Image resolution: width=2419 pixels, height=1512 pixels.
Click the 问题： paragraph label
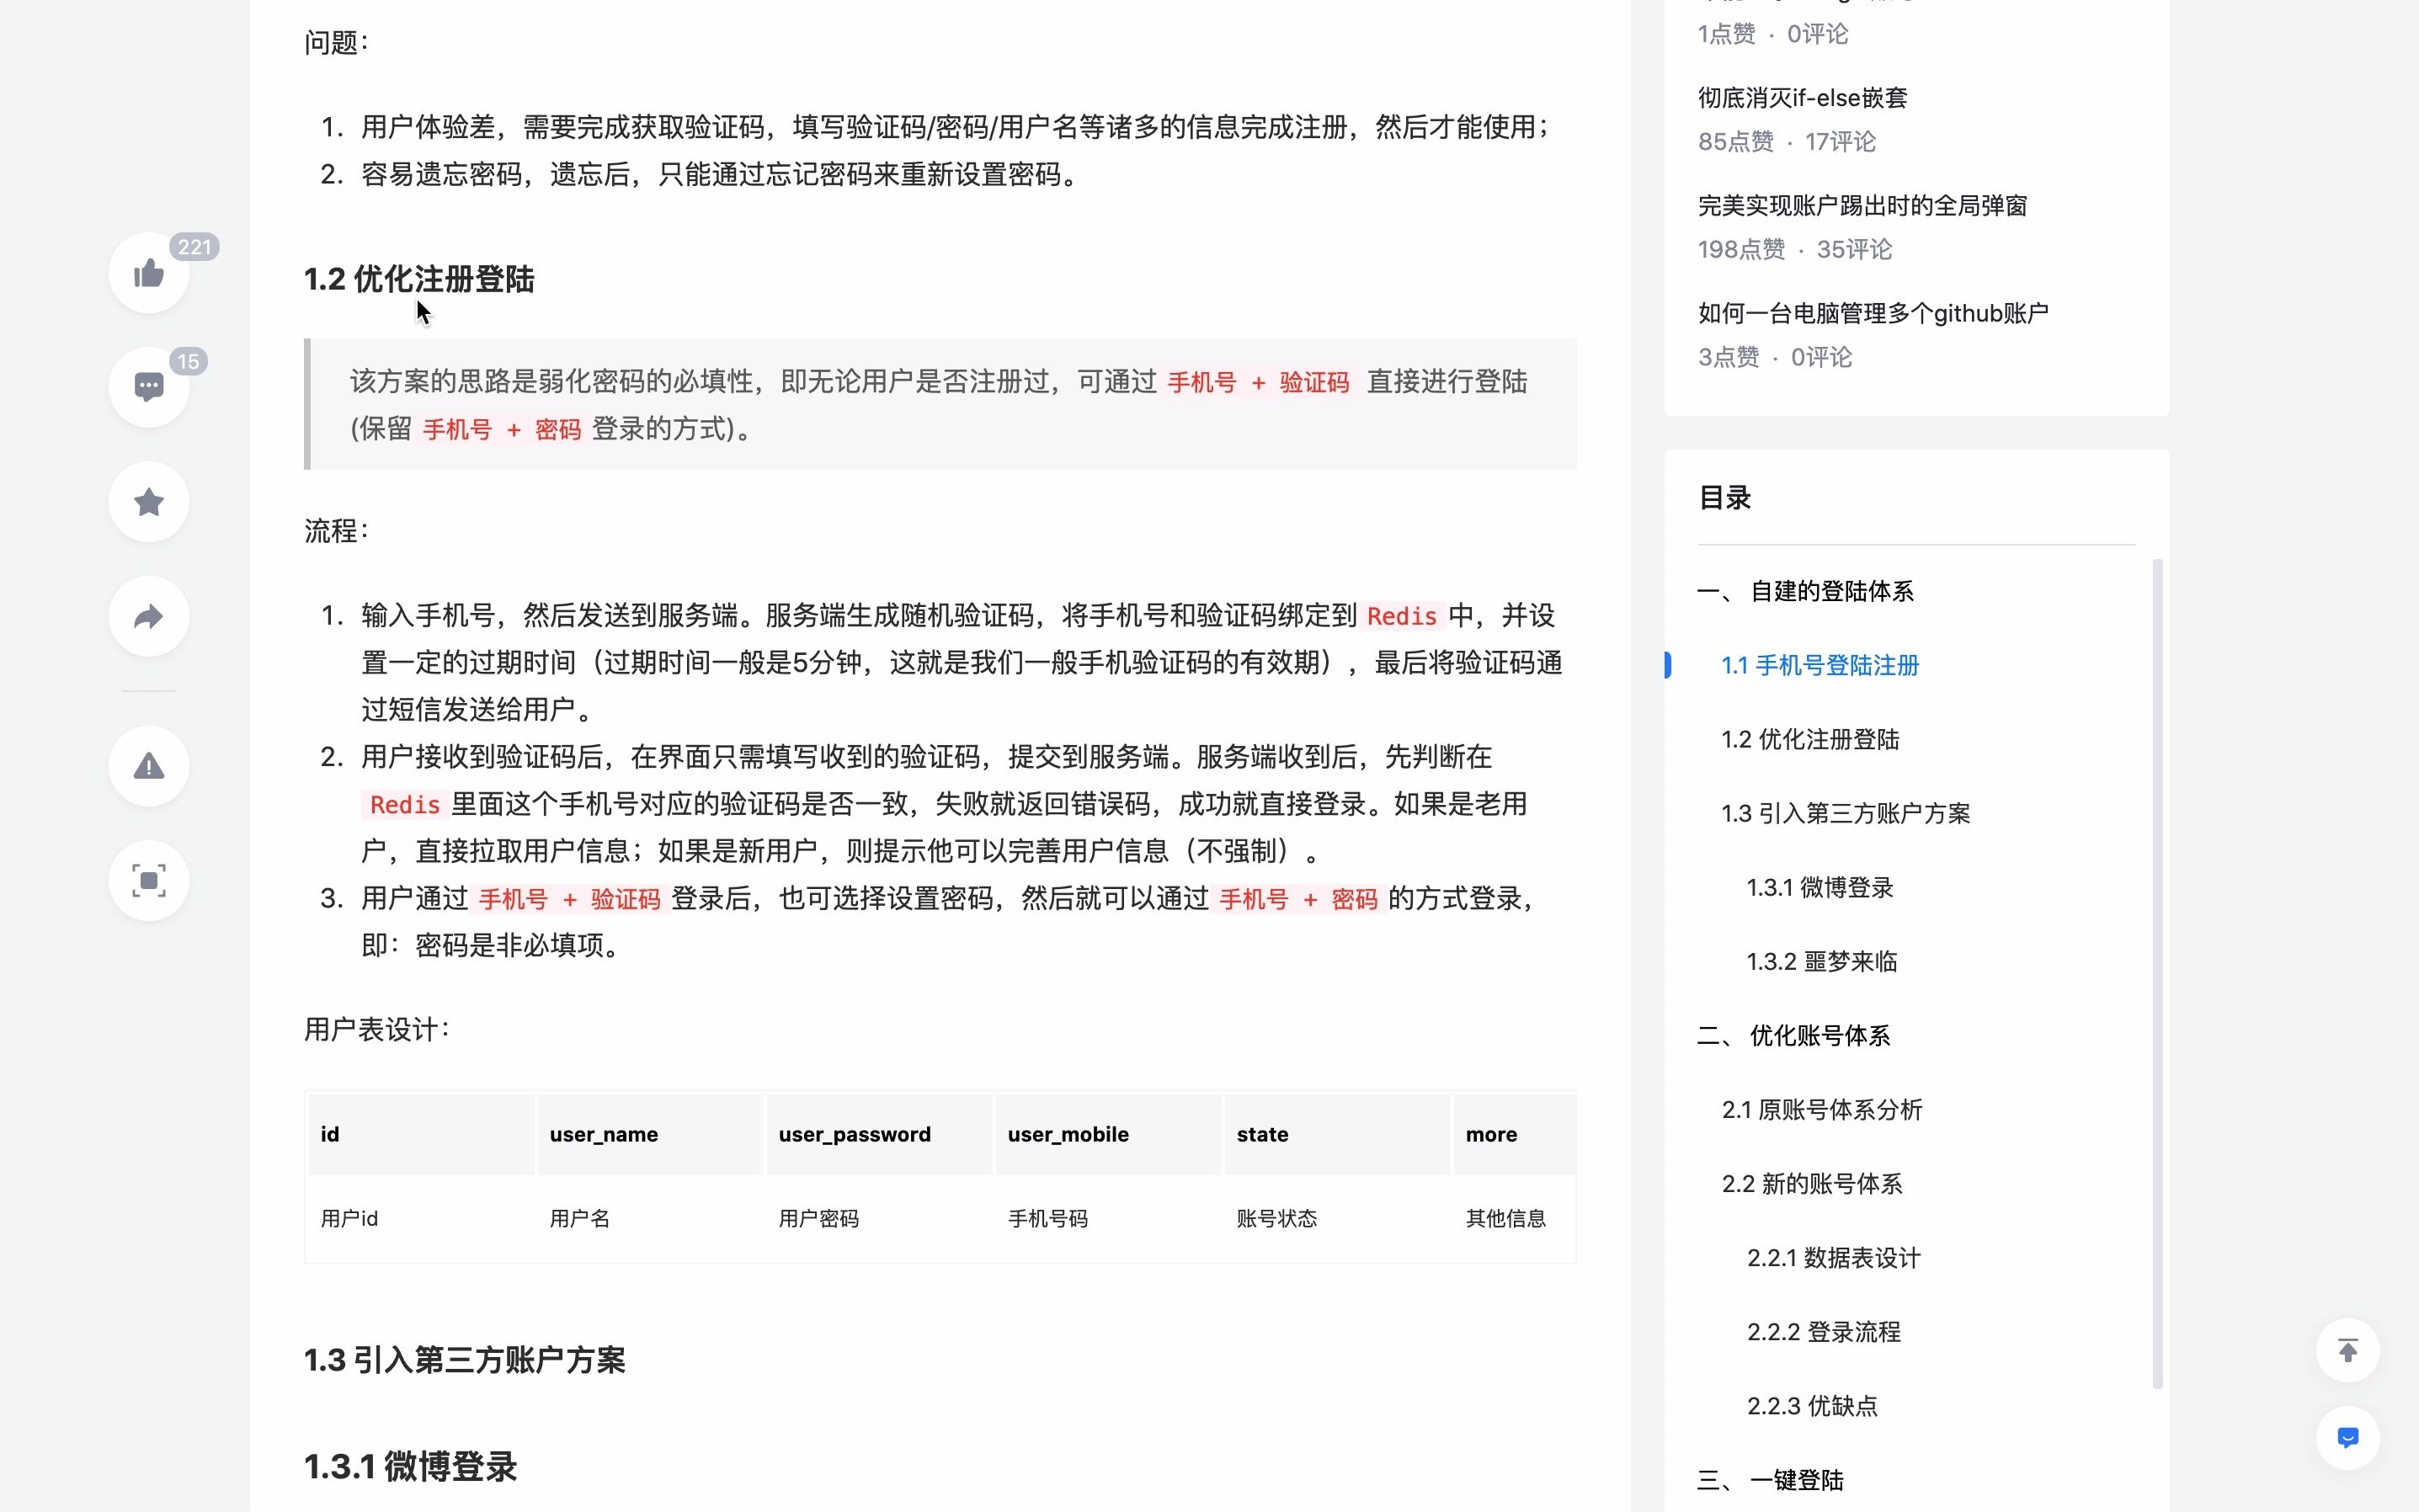coord(337,42)
